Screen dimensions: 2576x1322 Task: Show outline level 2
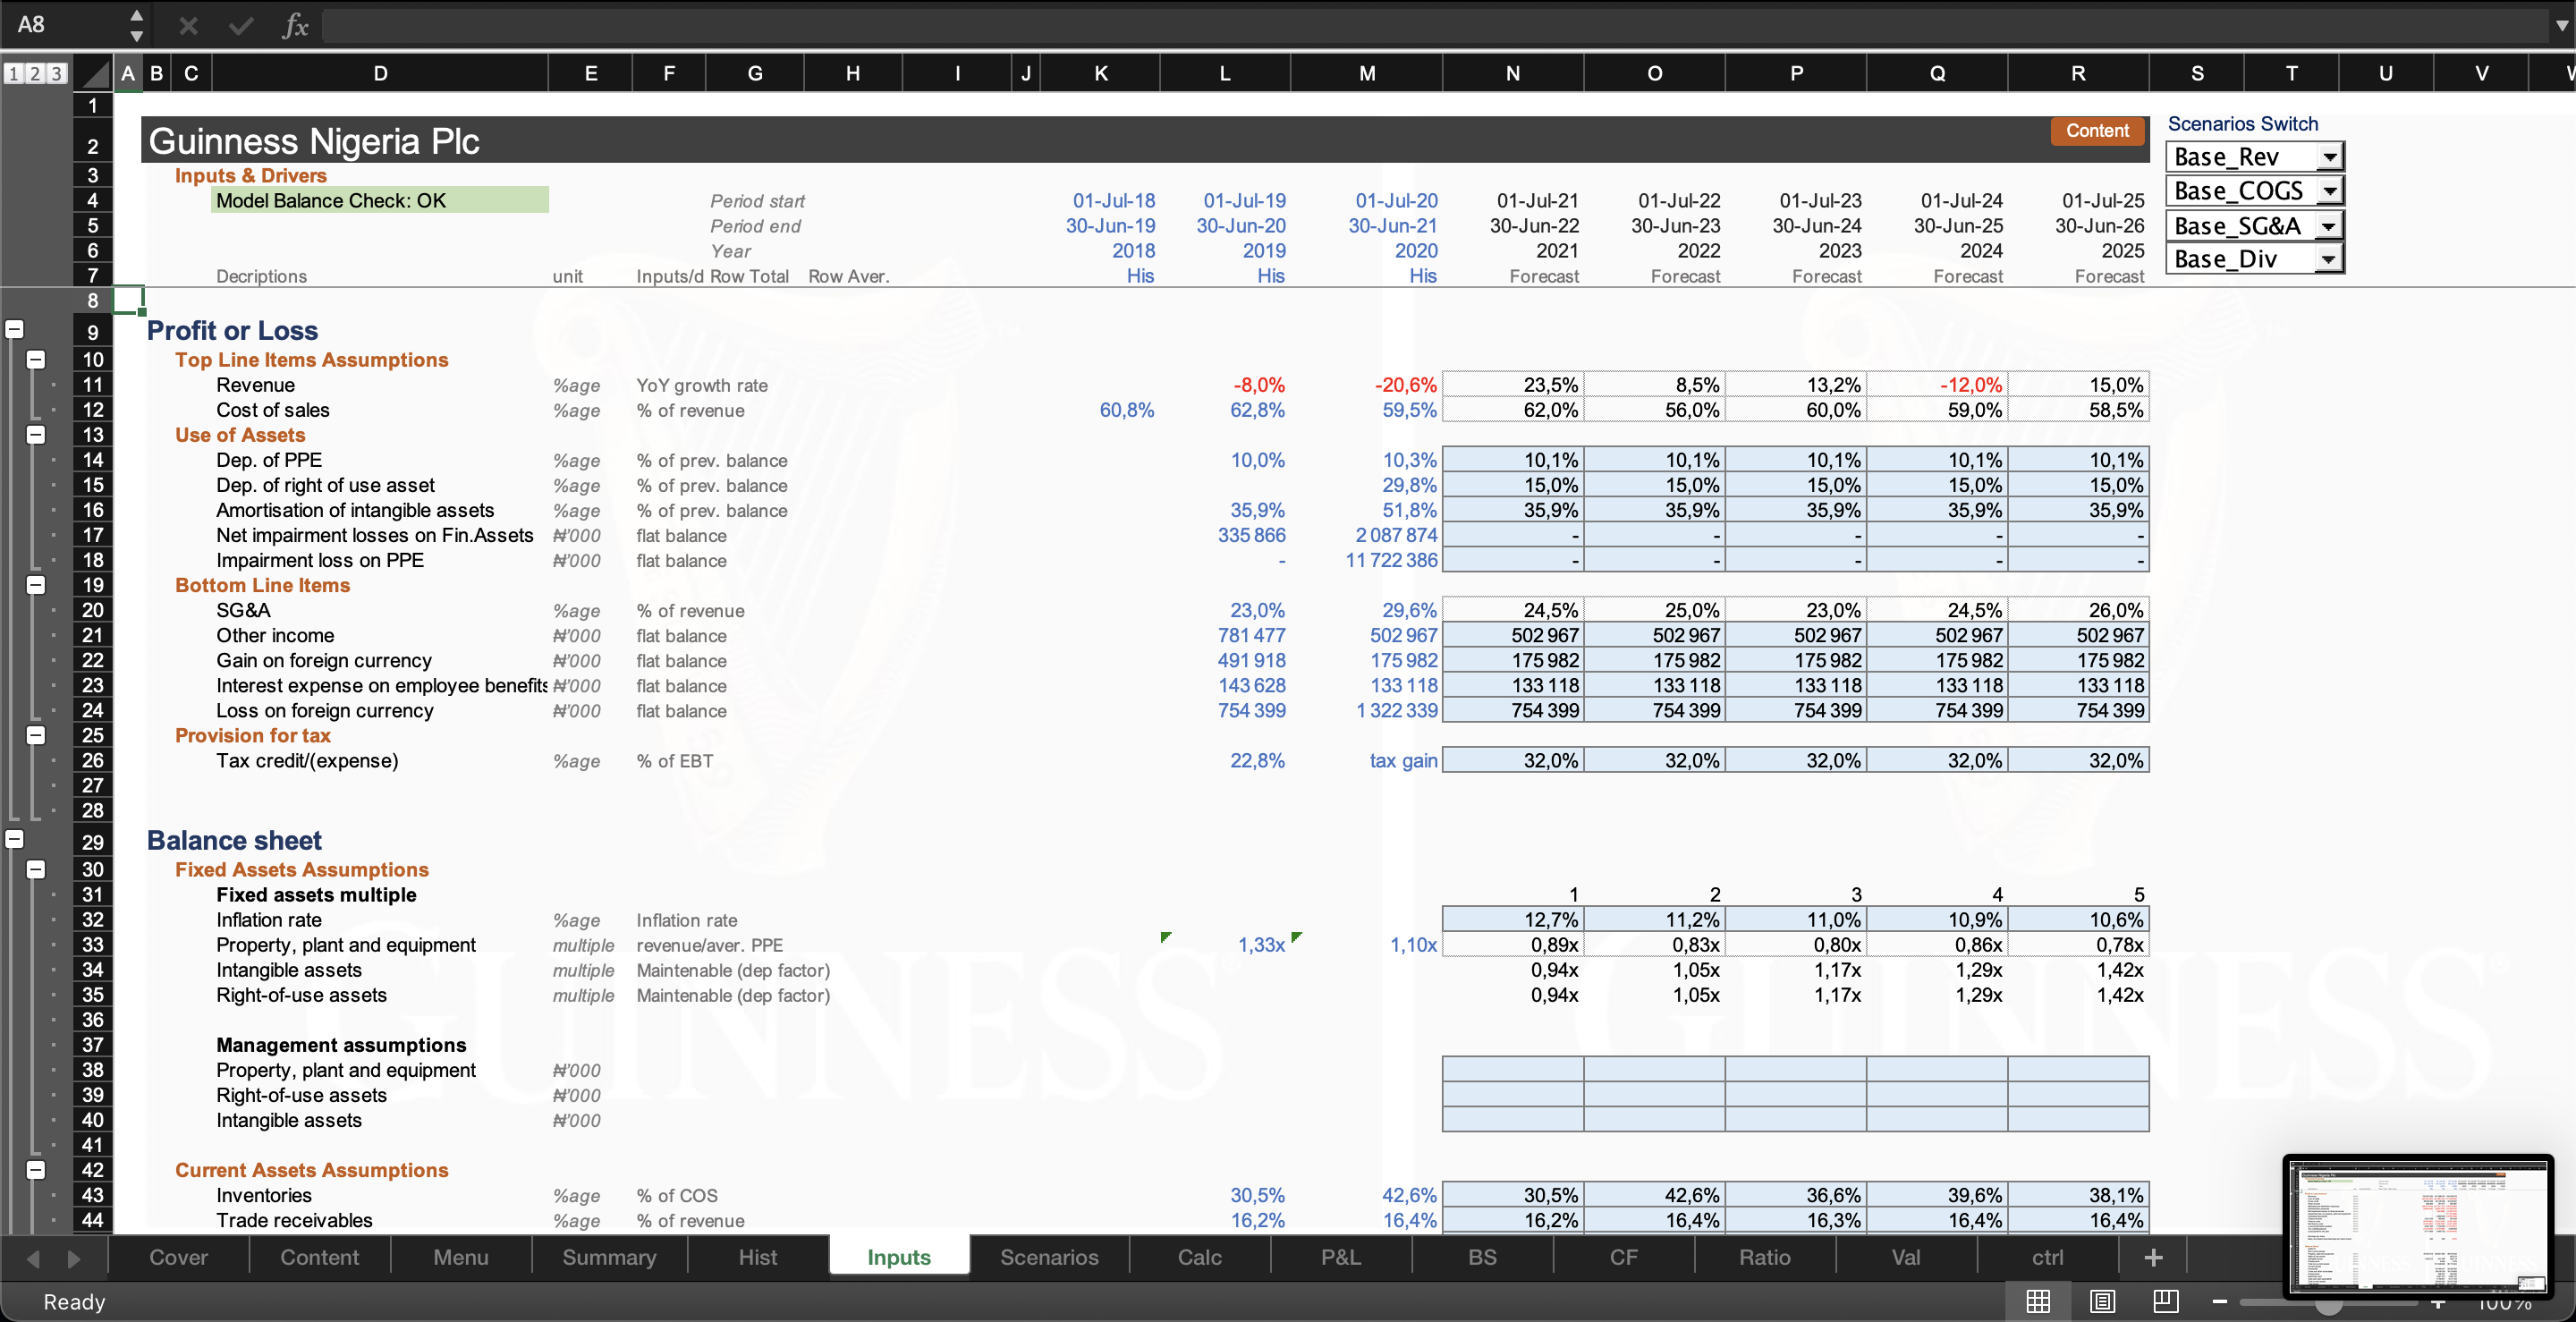click(34, 73)
